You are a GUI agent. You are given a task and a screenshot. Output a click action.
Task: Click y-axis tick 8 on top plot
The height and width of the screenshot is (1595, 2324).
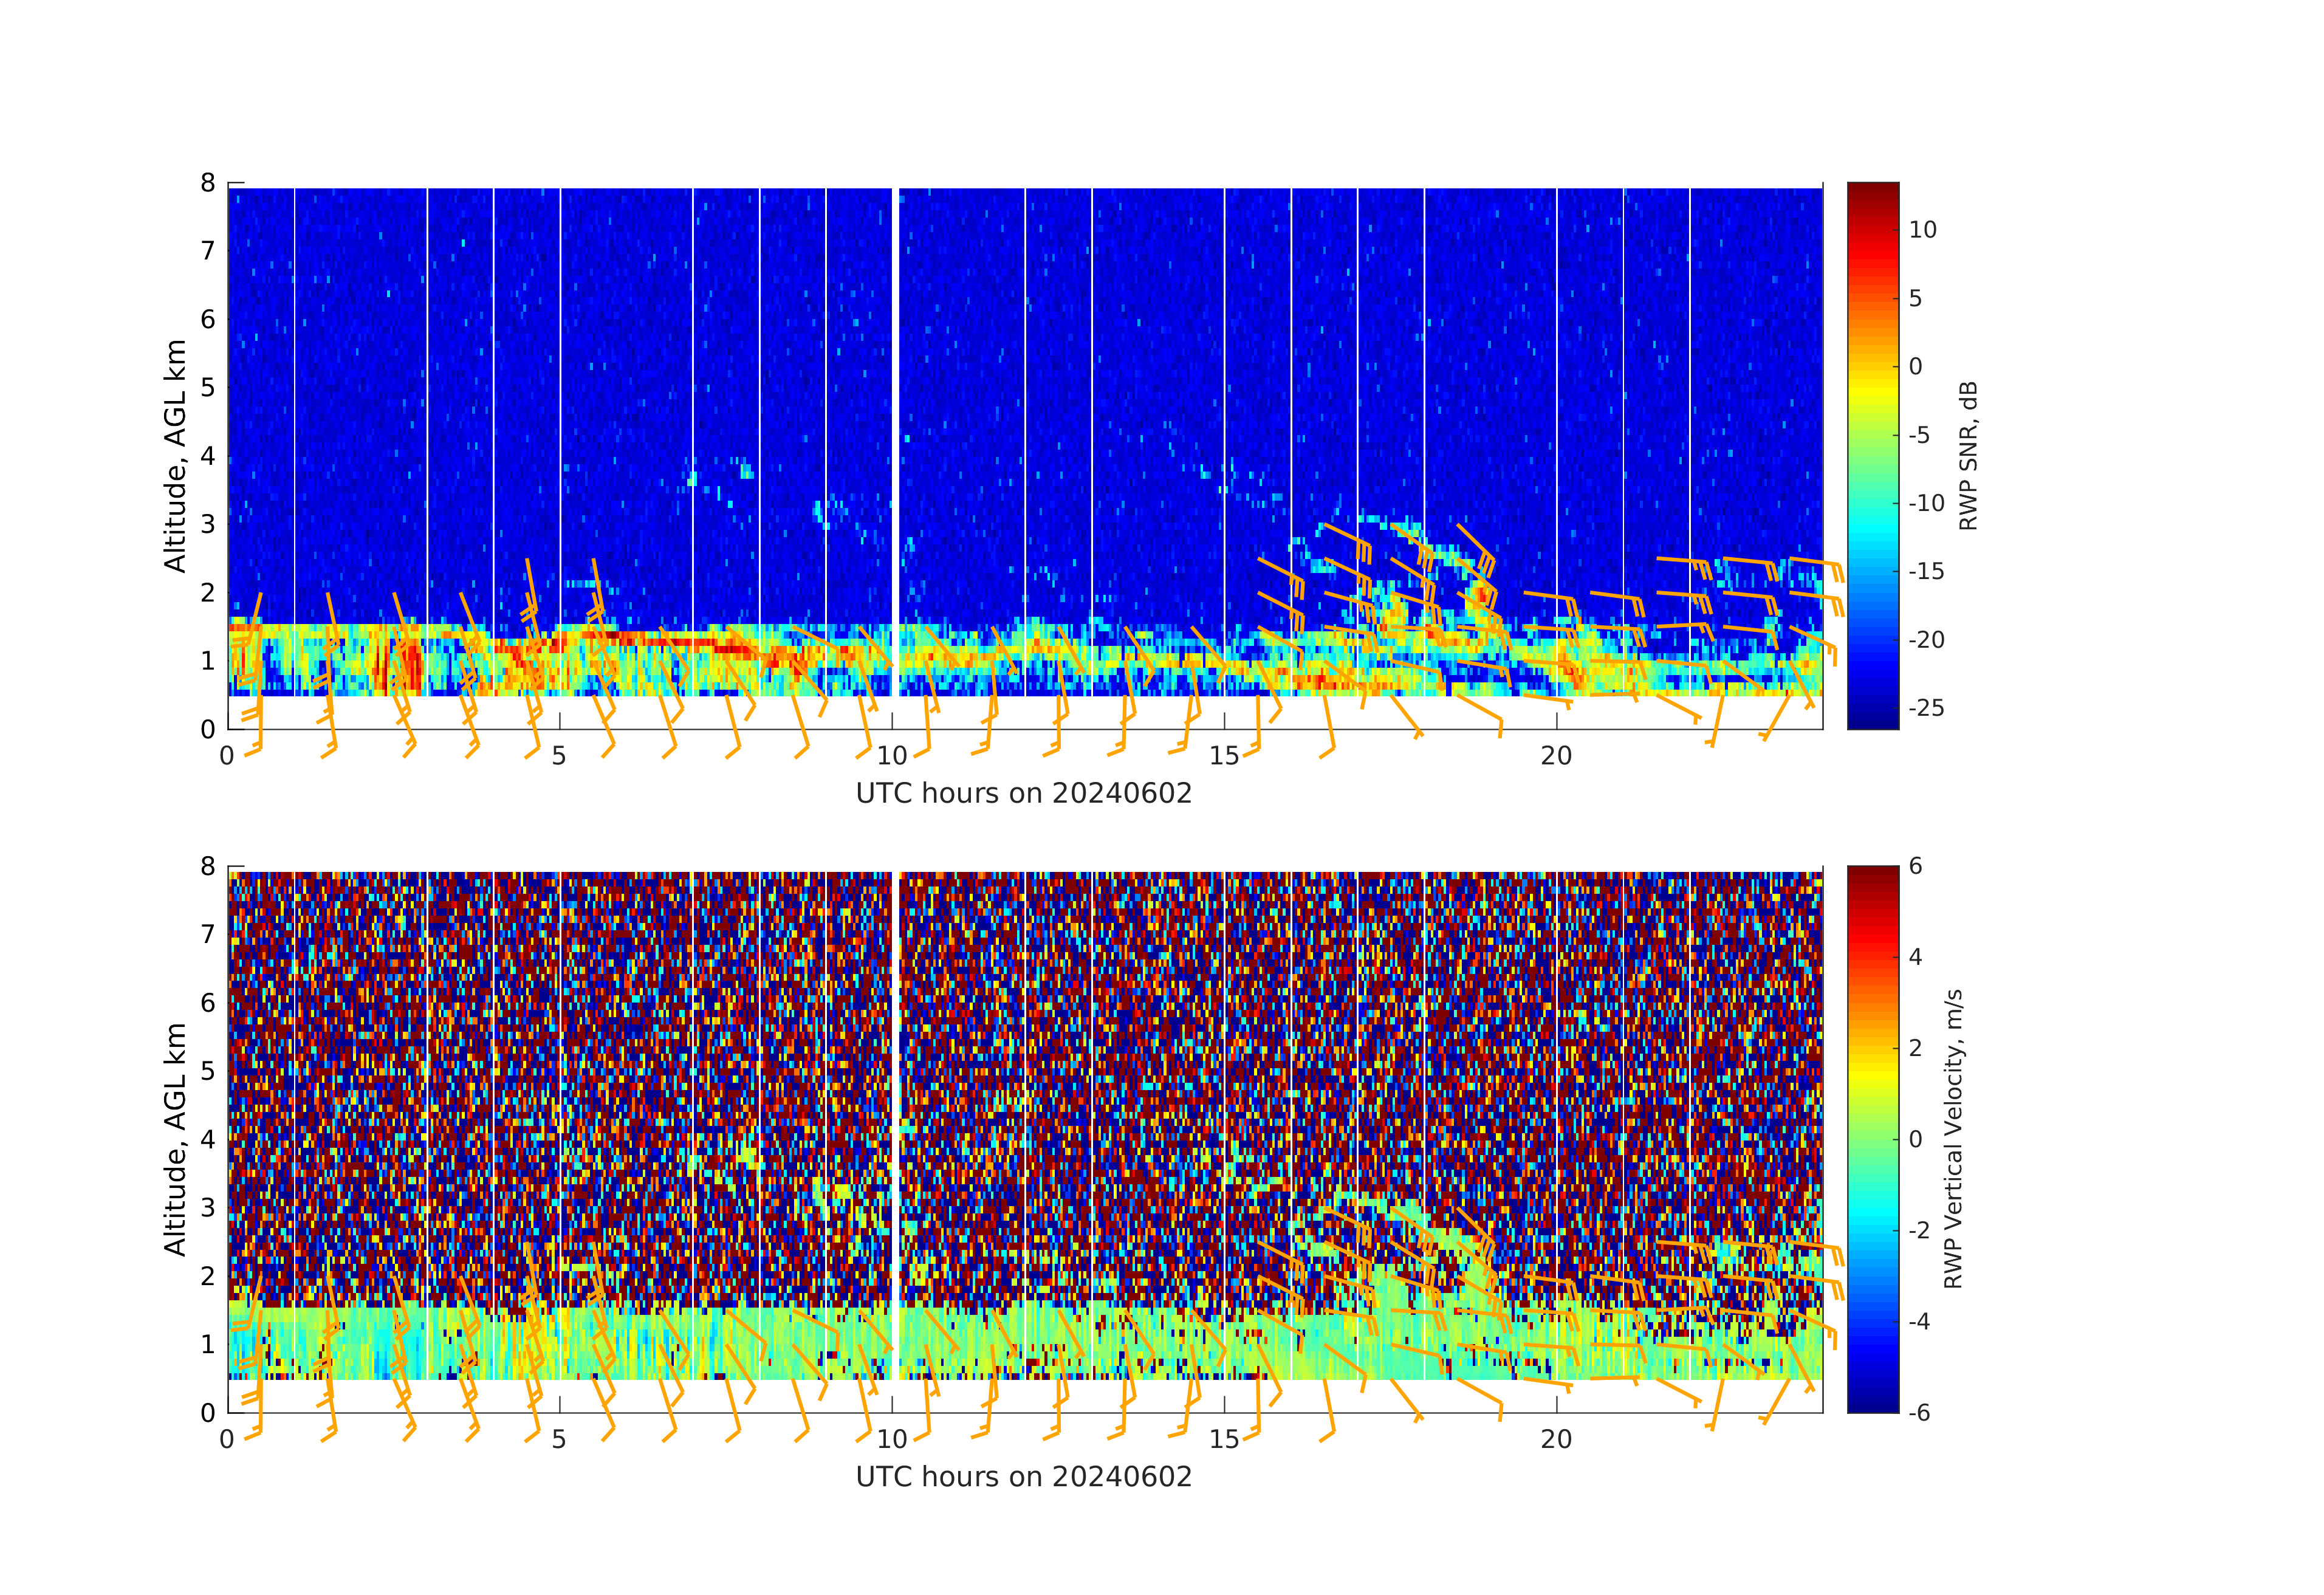(x=208, y=183)
